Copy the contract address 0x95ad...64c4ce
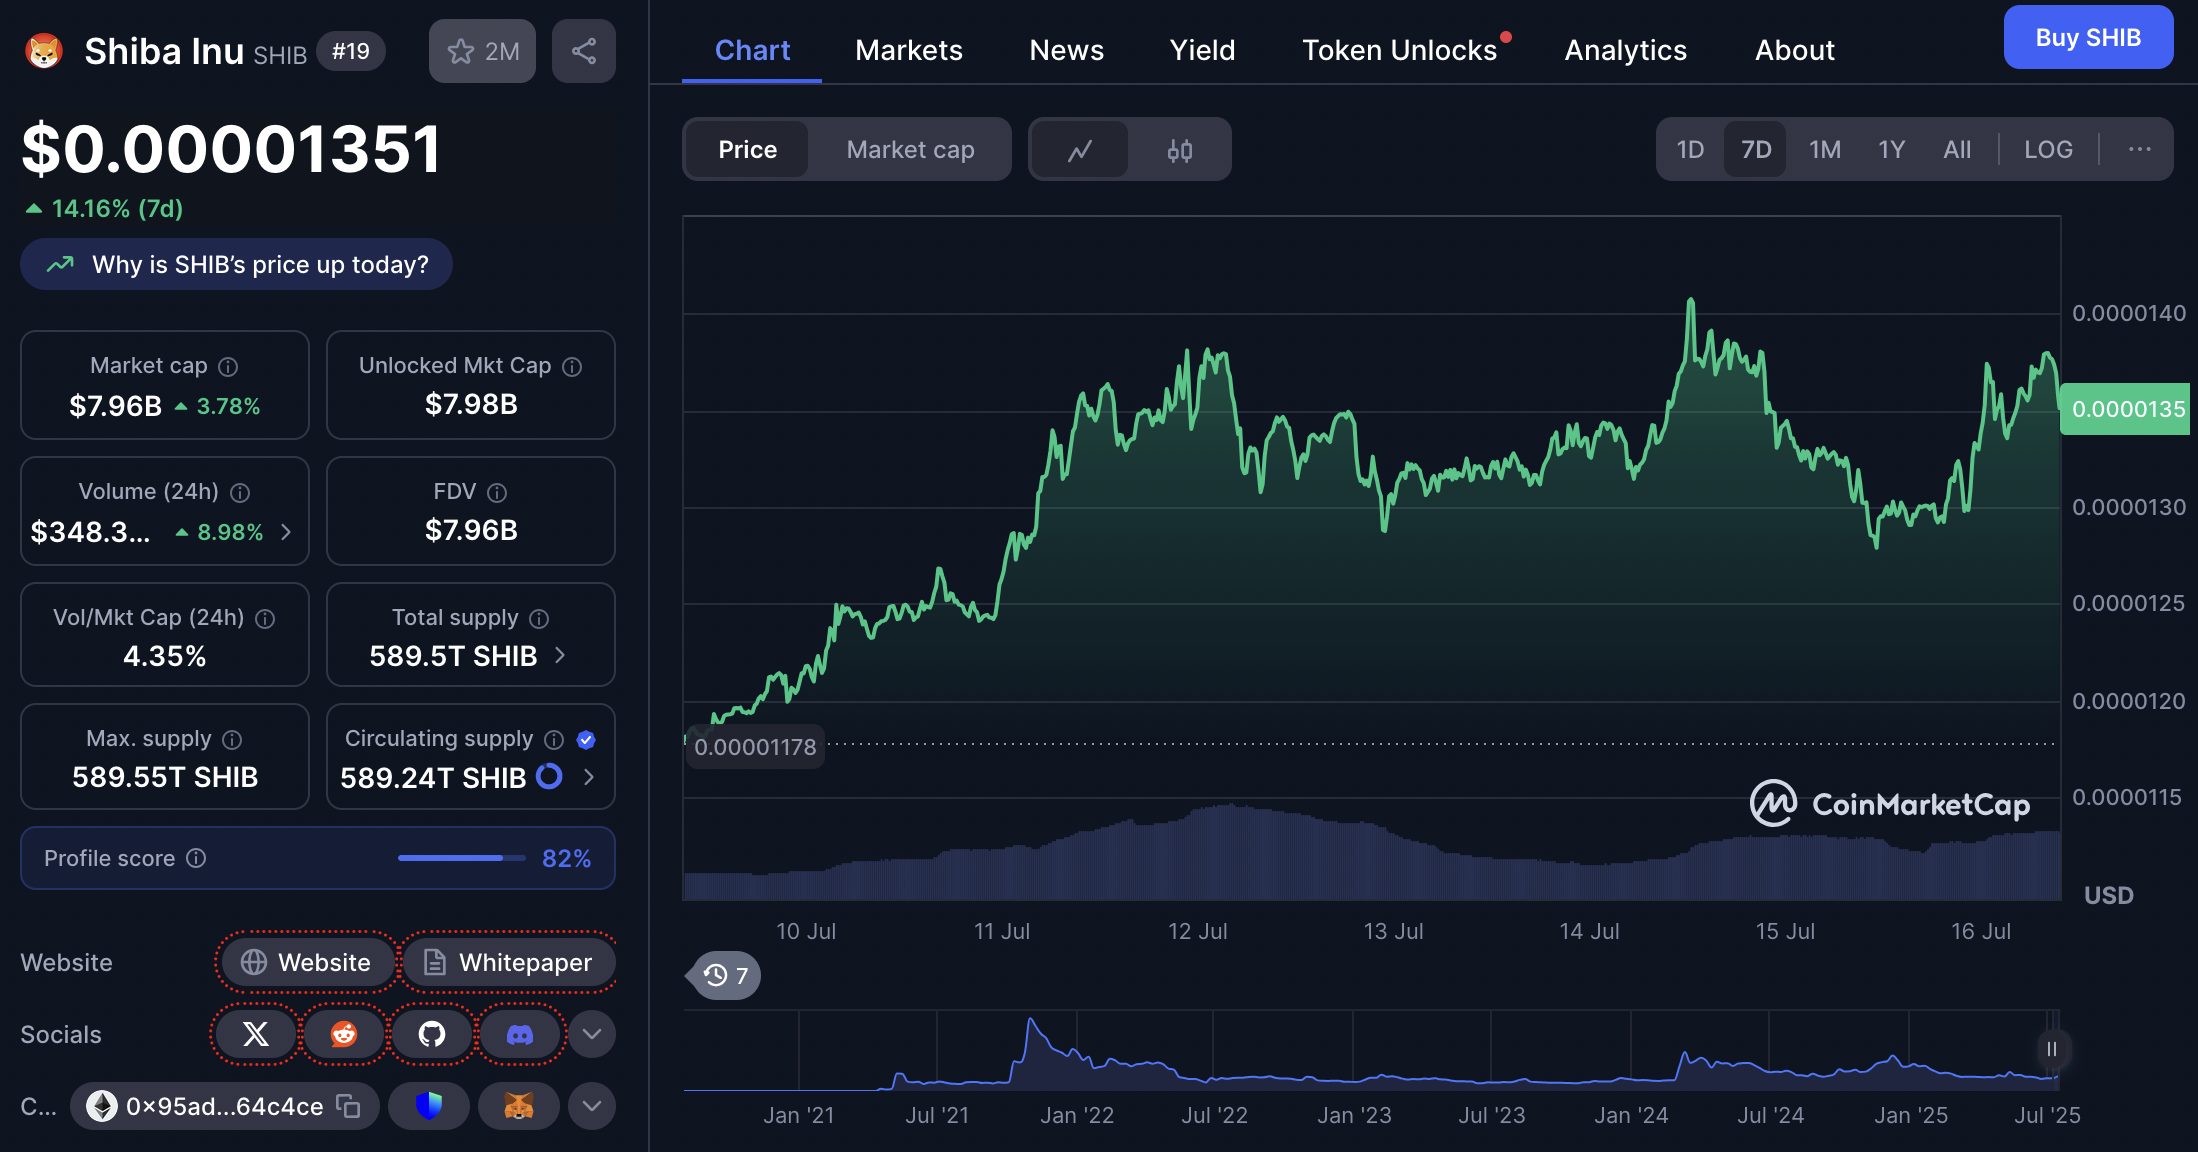The width and height of the screenshot is (2198, 1152). (348, 1106)
